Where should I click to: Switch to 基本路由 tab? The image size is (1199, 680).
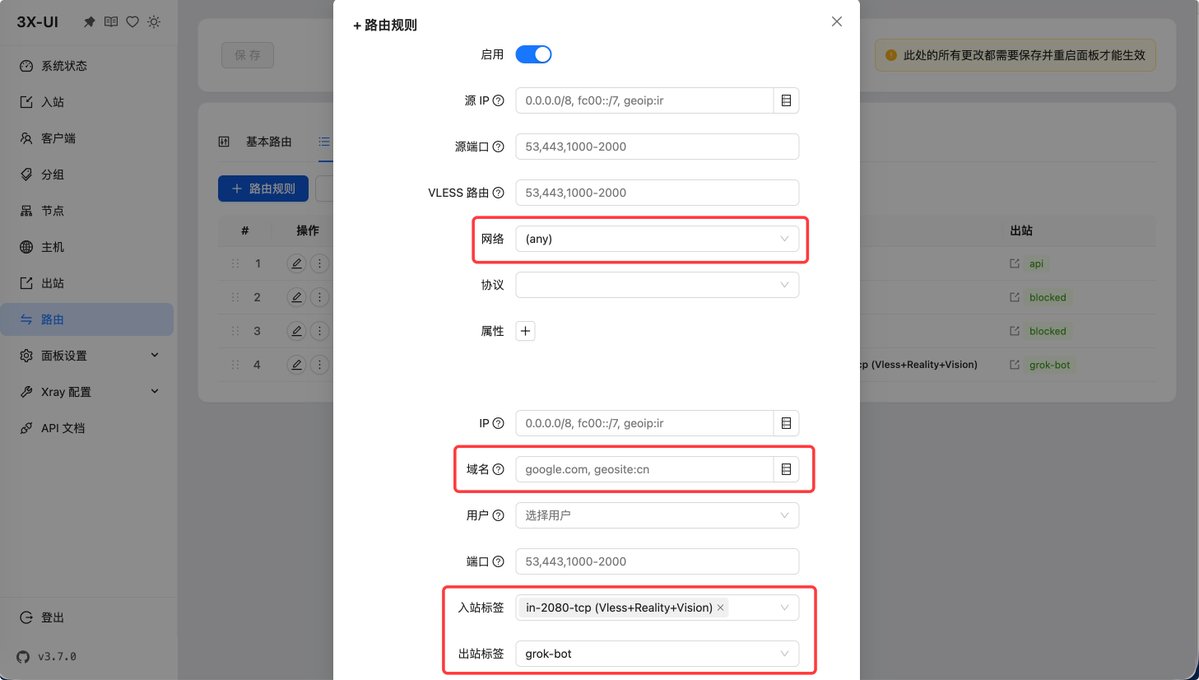point(256,142)
